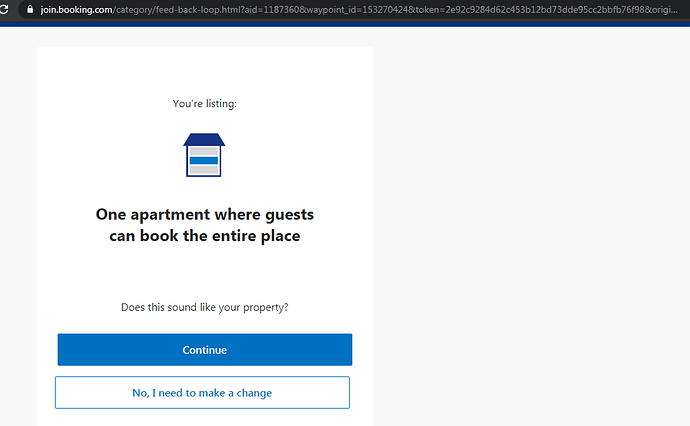The image size is (690, 426).
Task: Click blank white space below the heading
Action: click(205, 273)
